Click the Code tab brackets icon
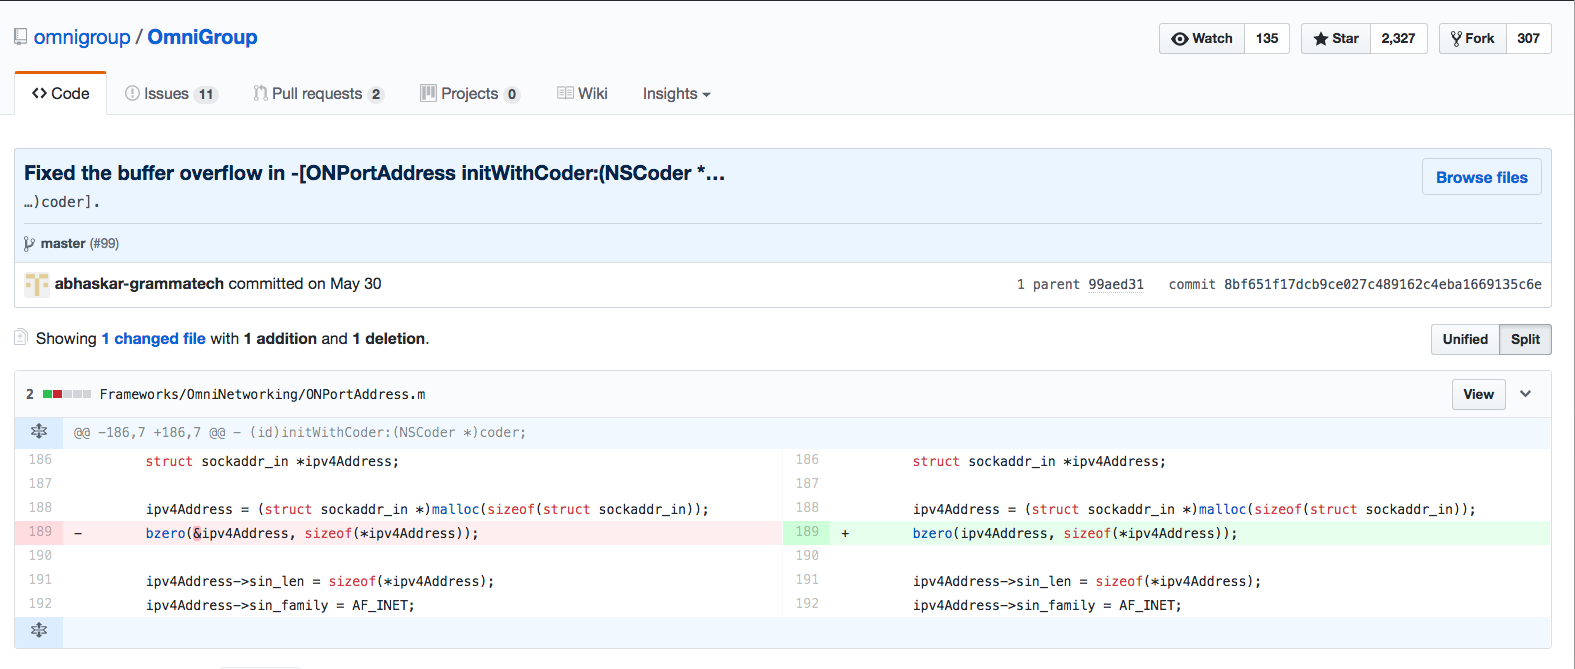This screenshot has height=669, width=1575. tap(39, 93)
